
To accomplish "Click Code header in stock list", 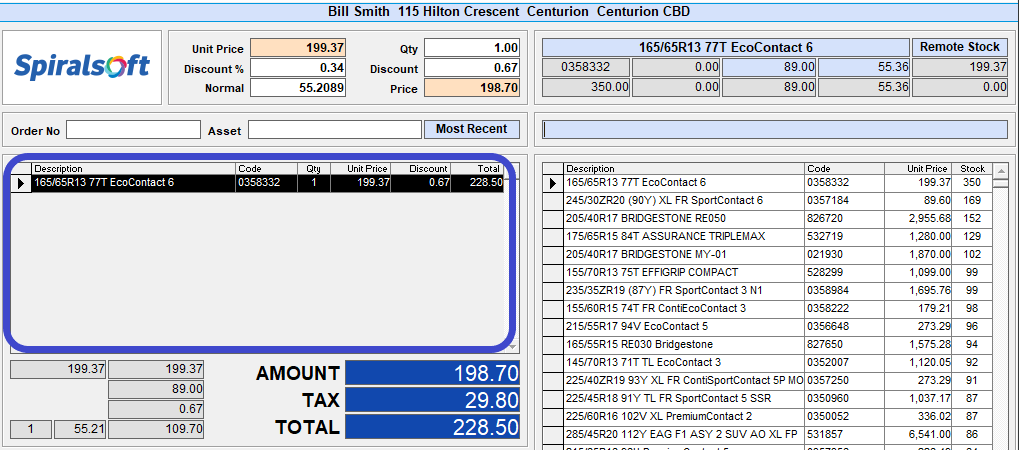I will [x=845, y=168].
